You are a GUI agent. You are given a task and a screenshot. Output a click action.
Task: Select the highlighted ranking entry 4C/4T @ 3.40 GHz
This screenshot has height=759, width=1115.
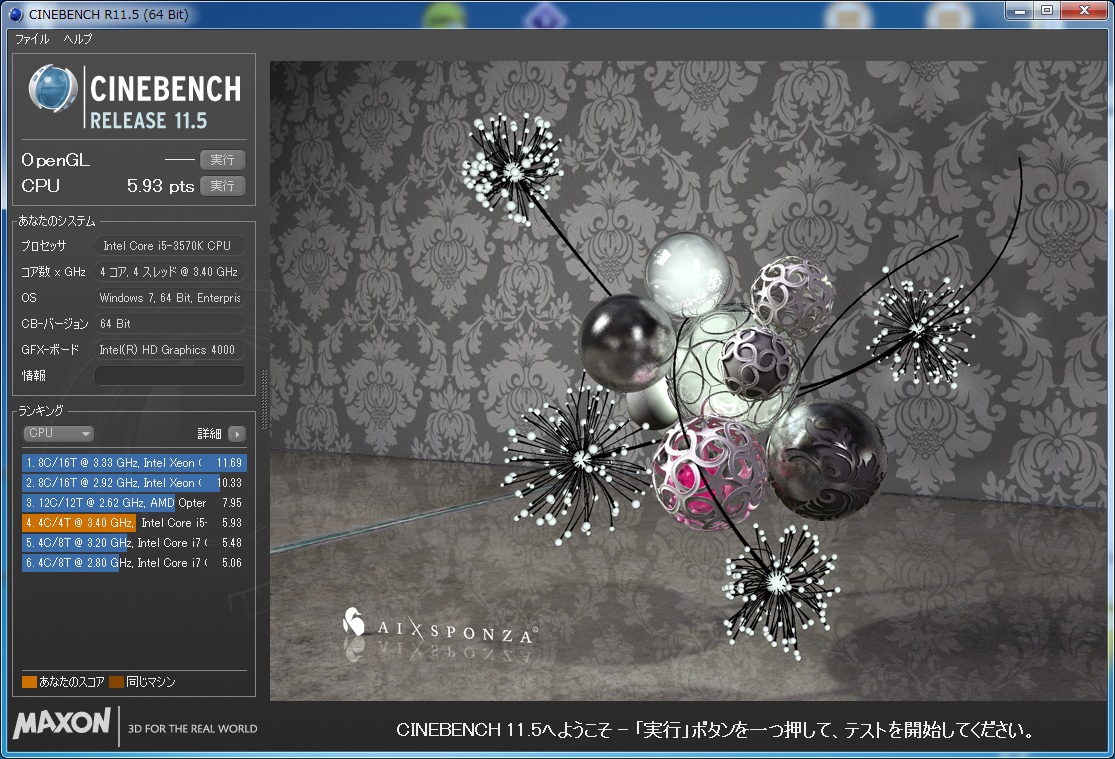[x=134, y=522]
